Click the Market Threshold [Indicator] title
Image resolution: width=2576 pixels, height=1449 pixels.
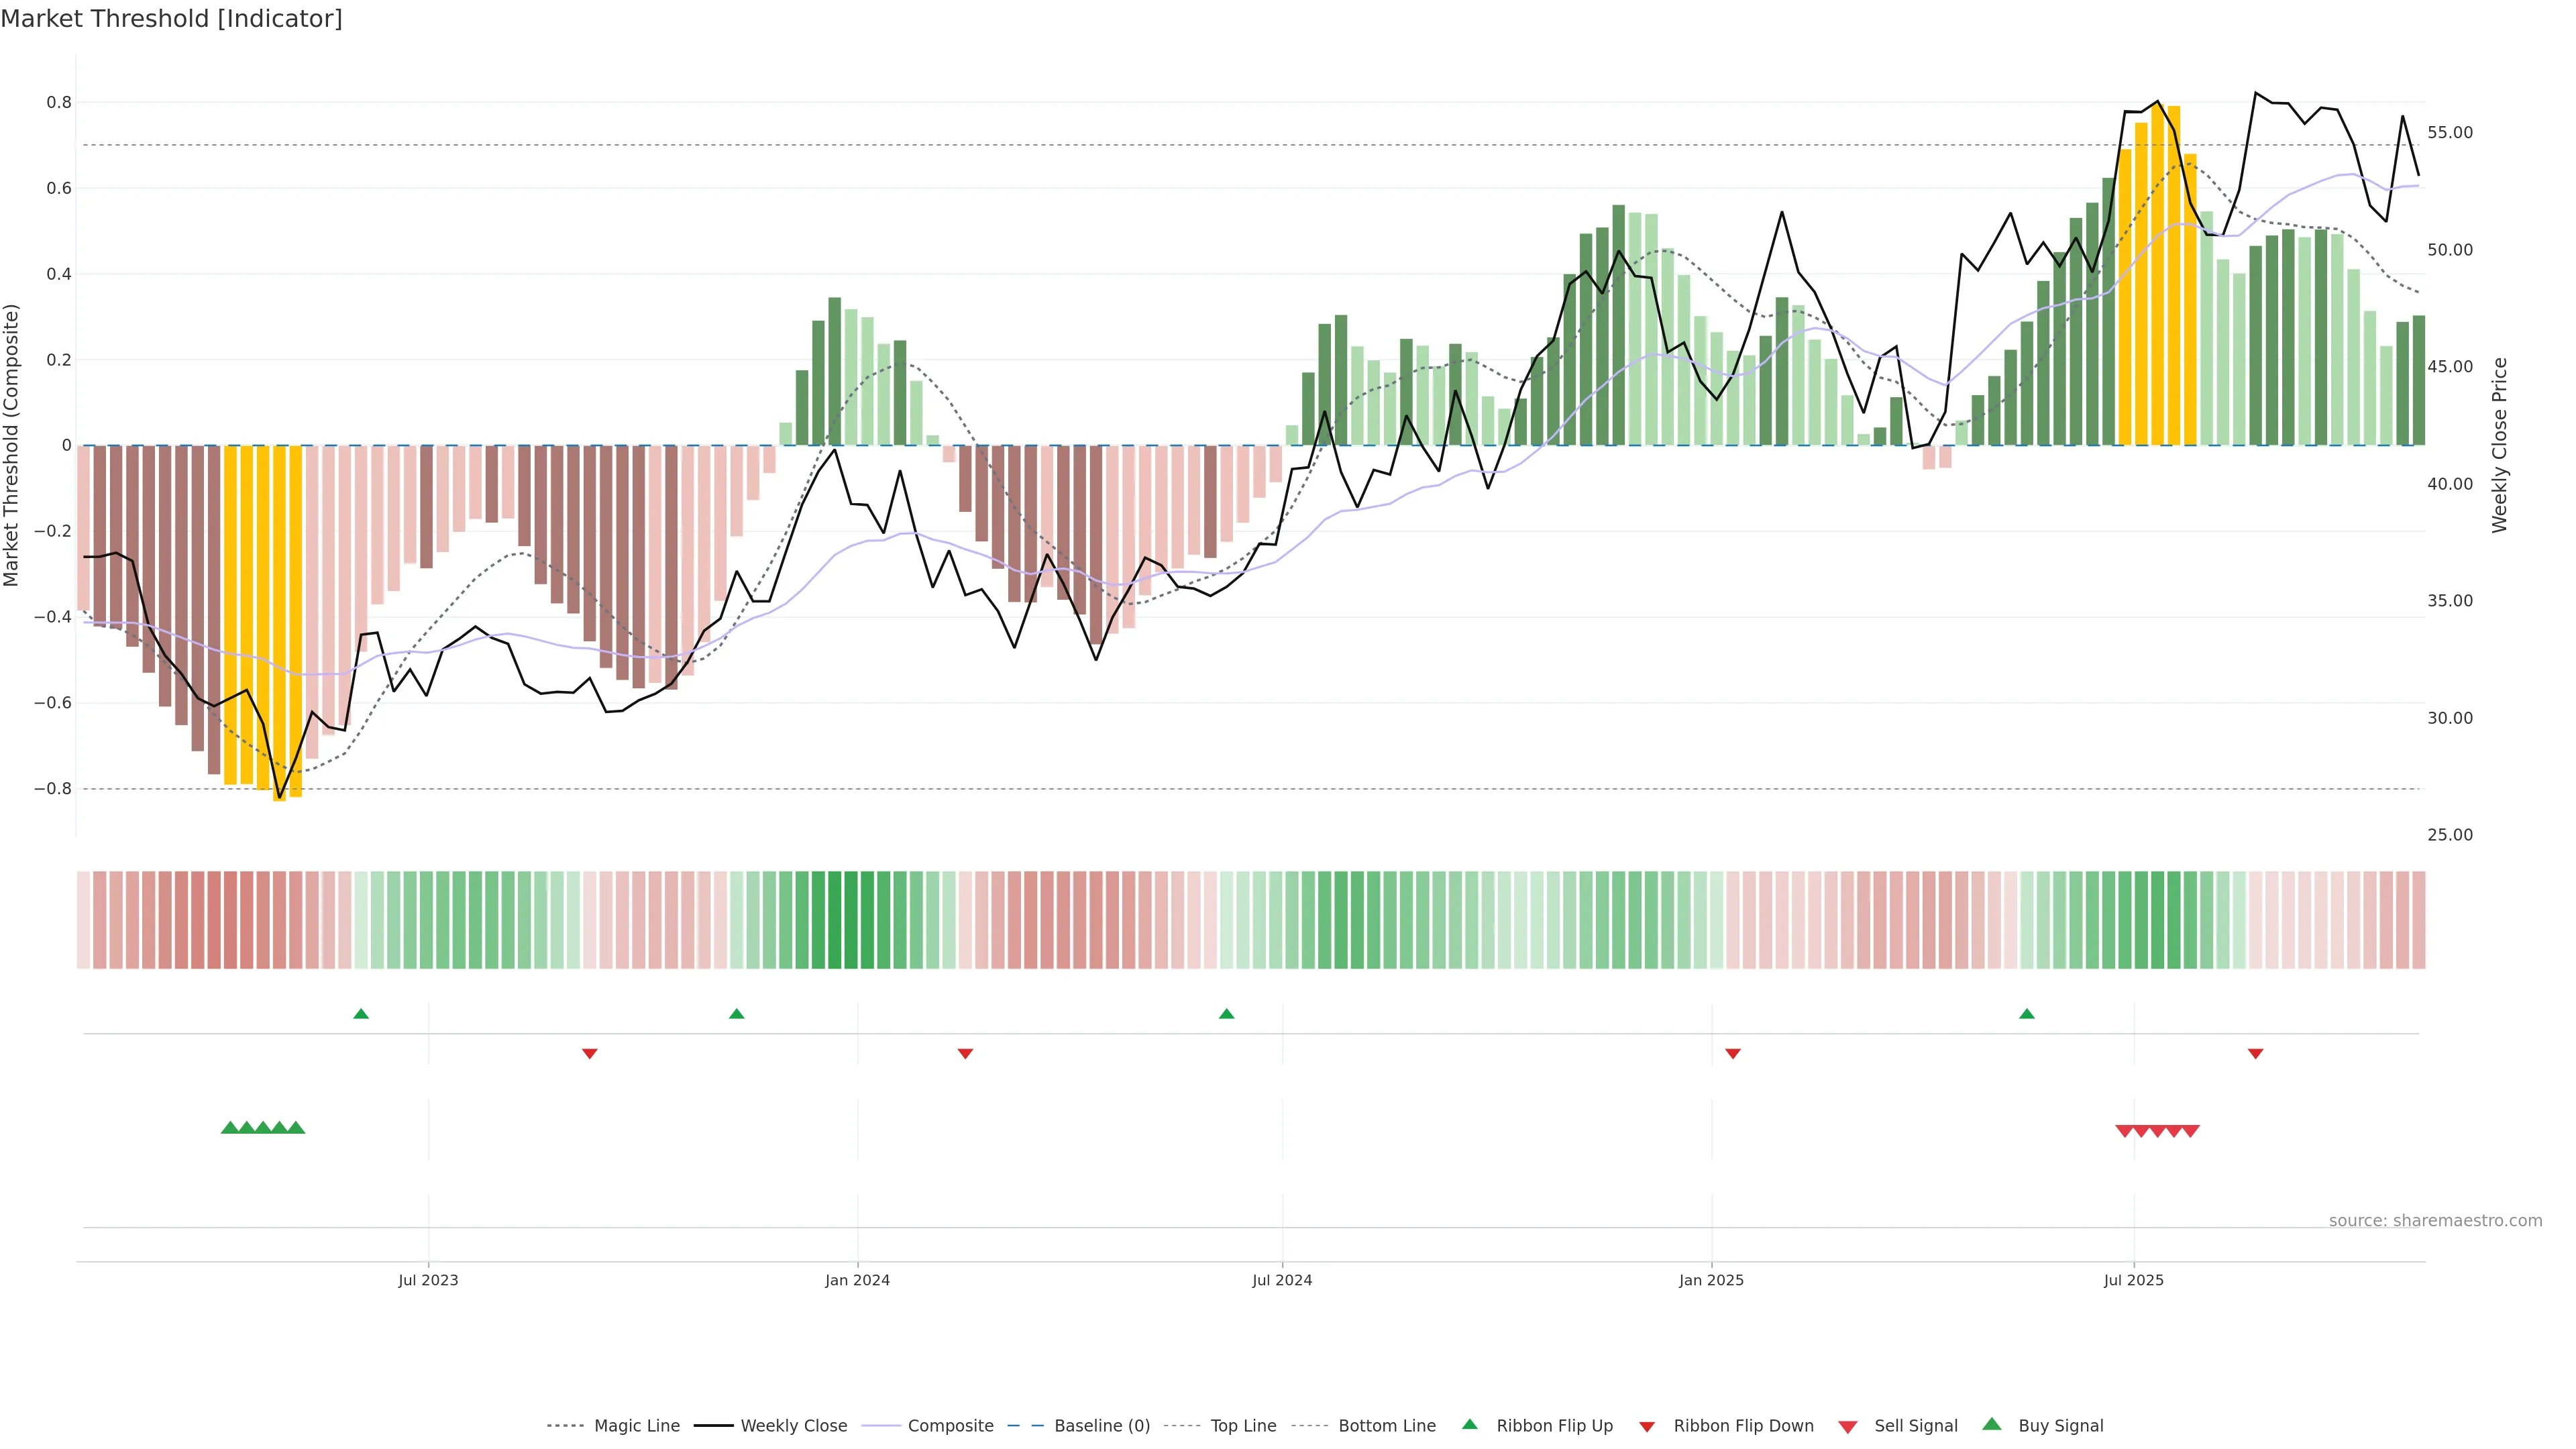172,19
